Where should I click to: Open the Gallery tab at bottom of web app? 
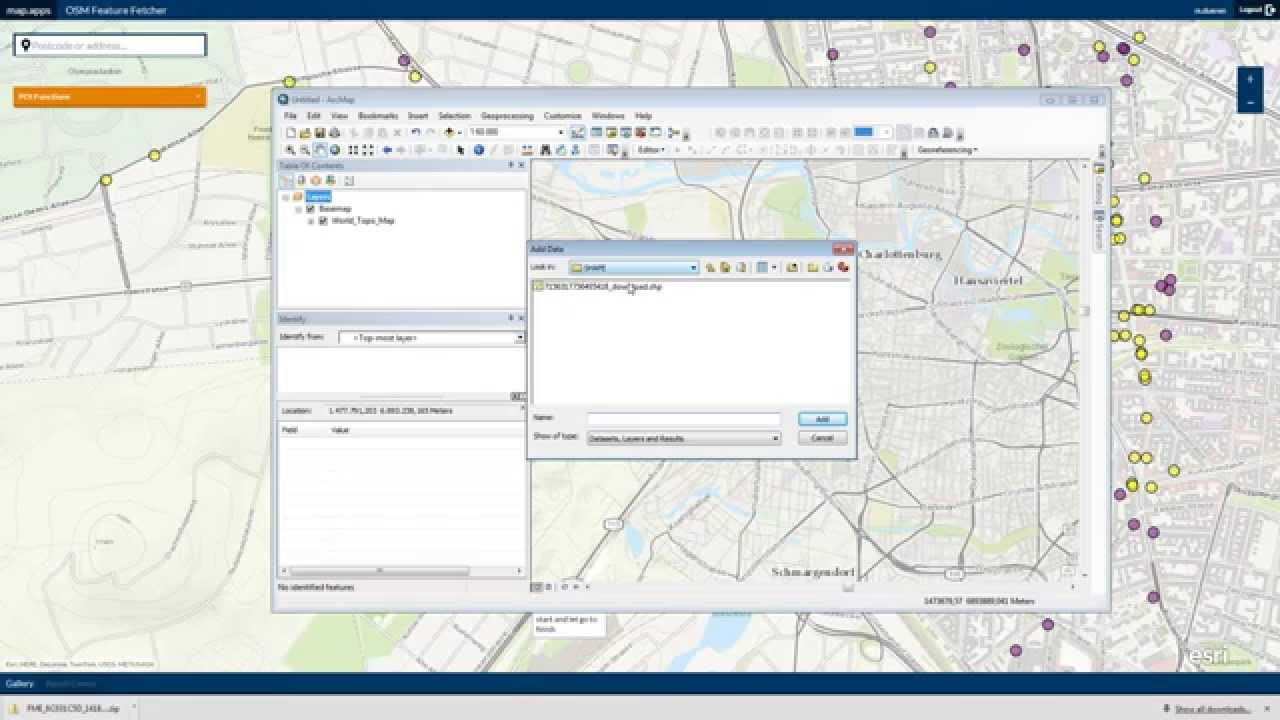(20, 684)
